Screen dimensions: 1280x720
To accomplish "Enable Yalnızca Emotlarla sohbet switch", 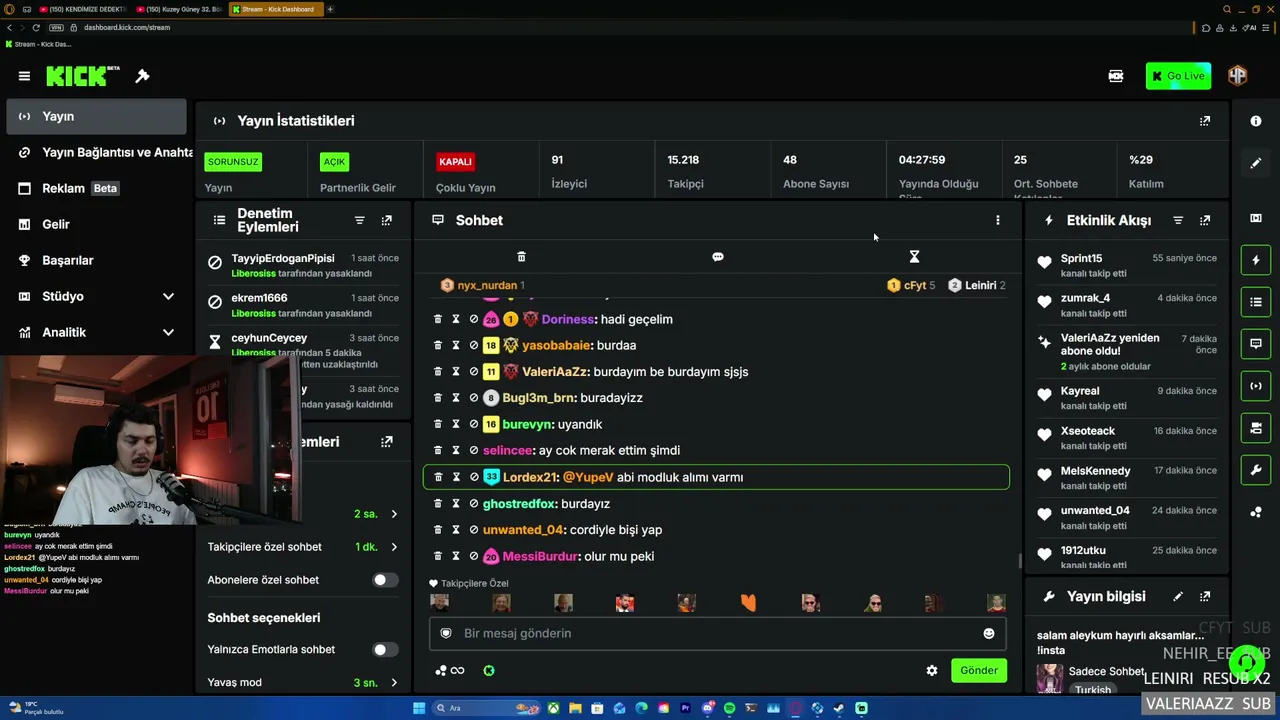I will (385, 650).
